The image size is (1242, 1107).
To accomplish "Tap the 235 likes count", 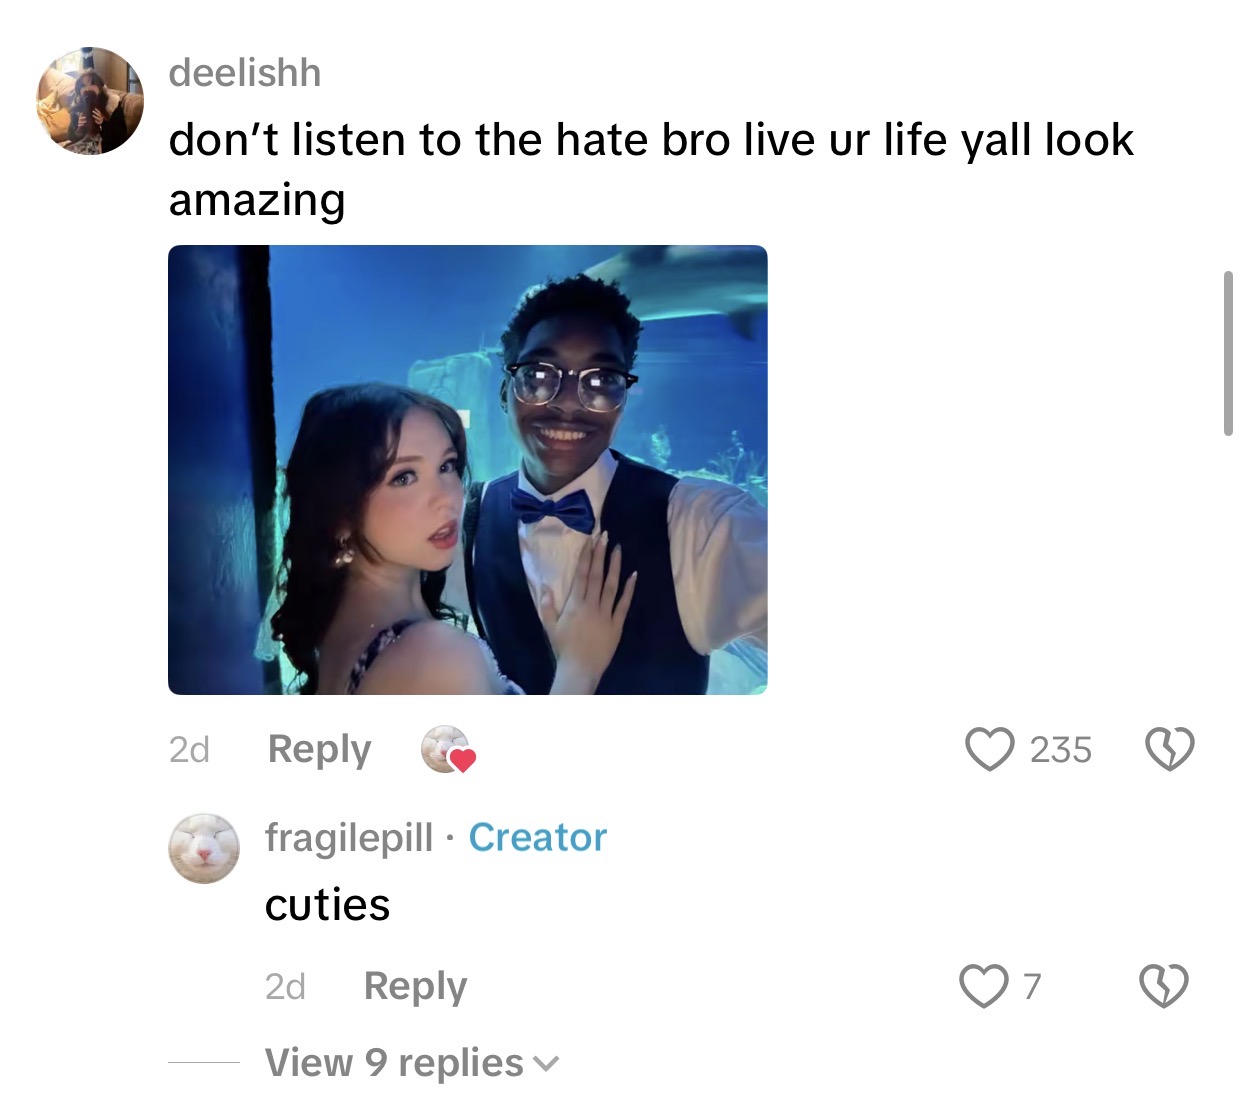I will [x=1061, y=749].
